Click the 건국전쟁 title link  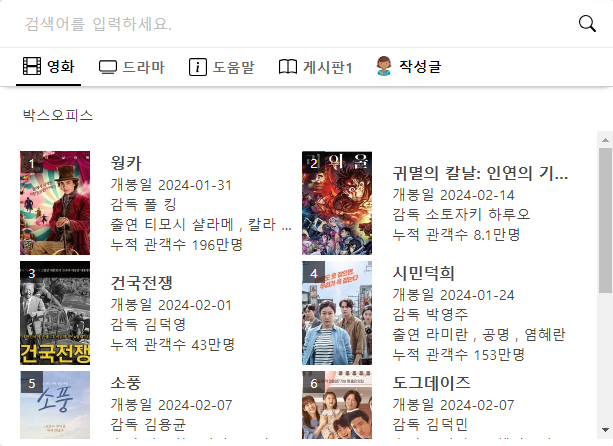click(142, 283)
